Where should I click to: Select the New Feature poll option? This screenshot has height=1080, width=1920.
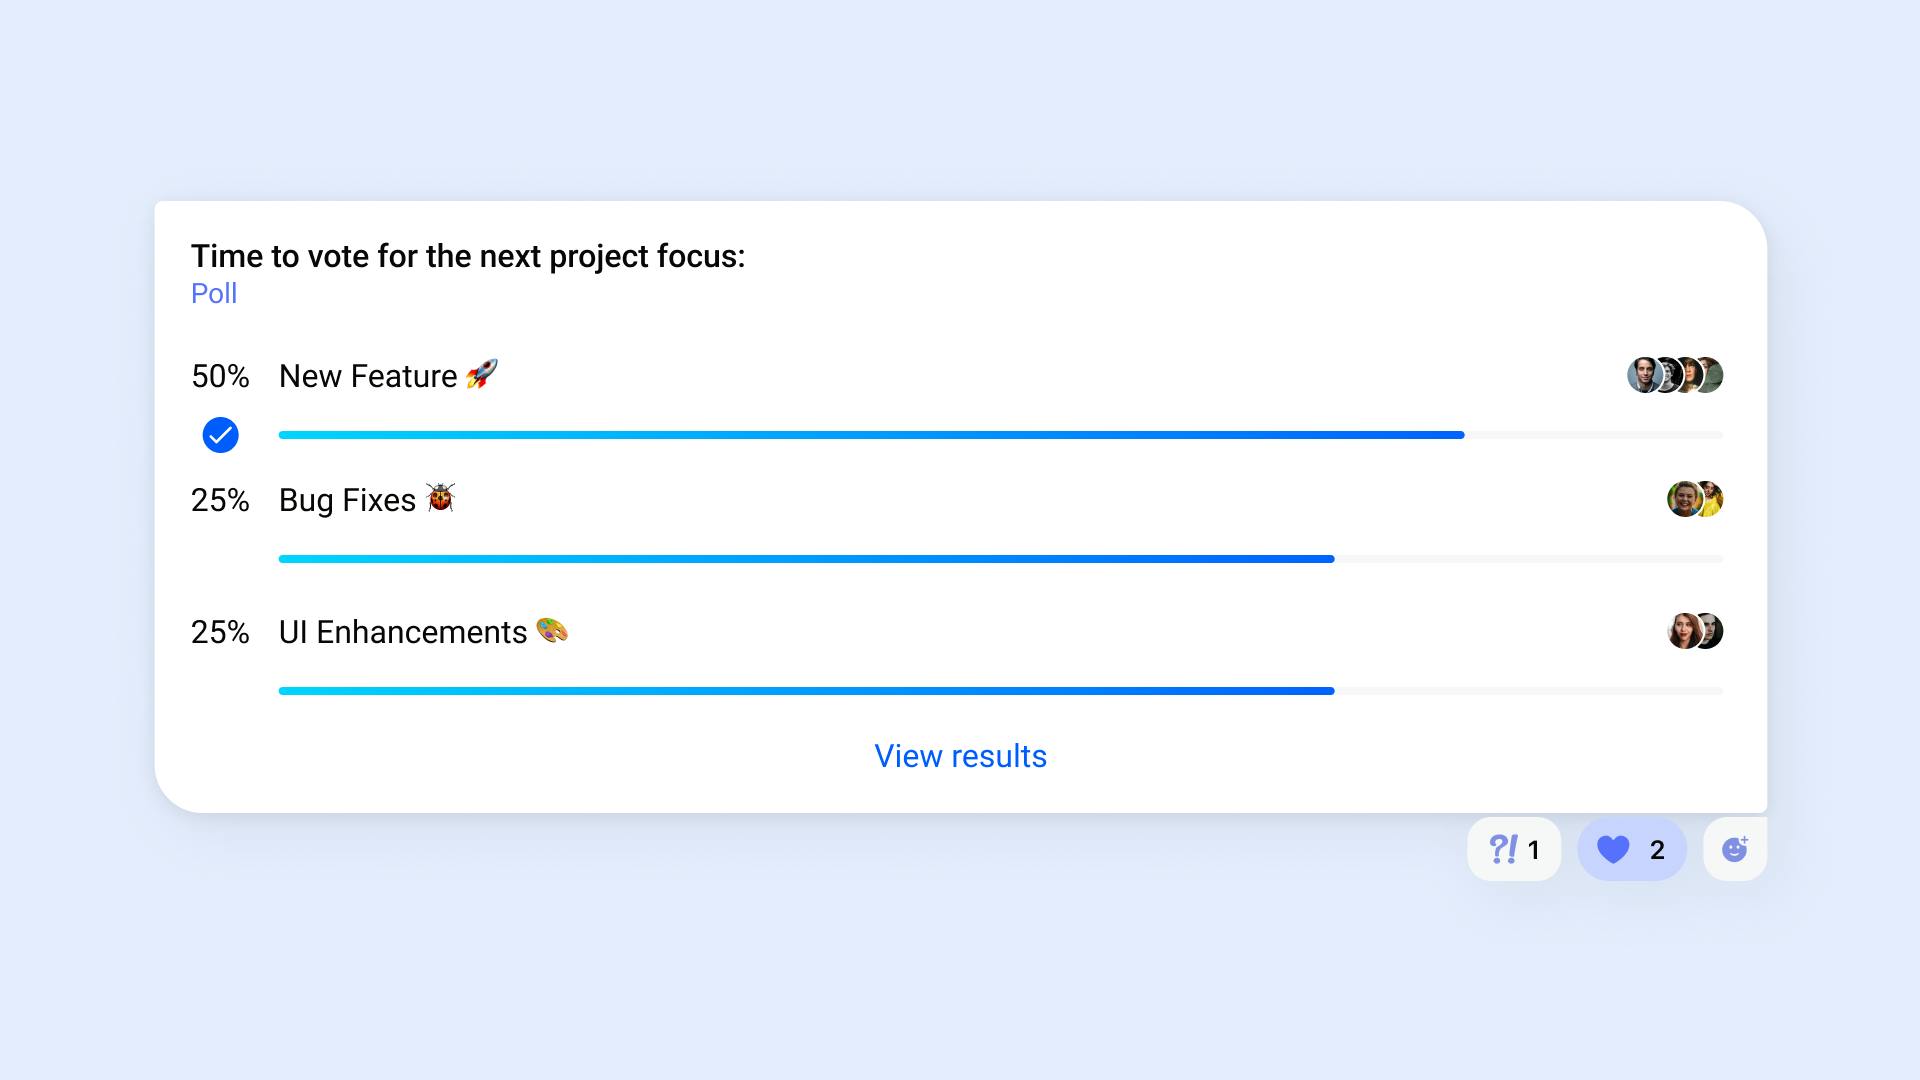click(367, 376)
